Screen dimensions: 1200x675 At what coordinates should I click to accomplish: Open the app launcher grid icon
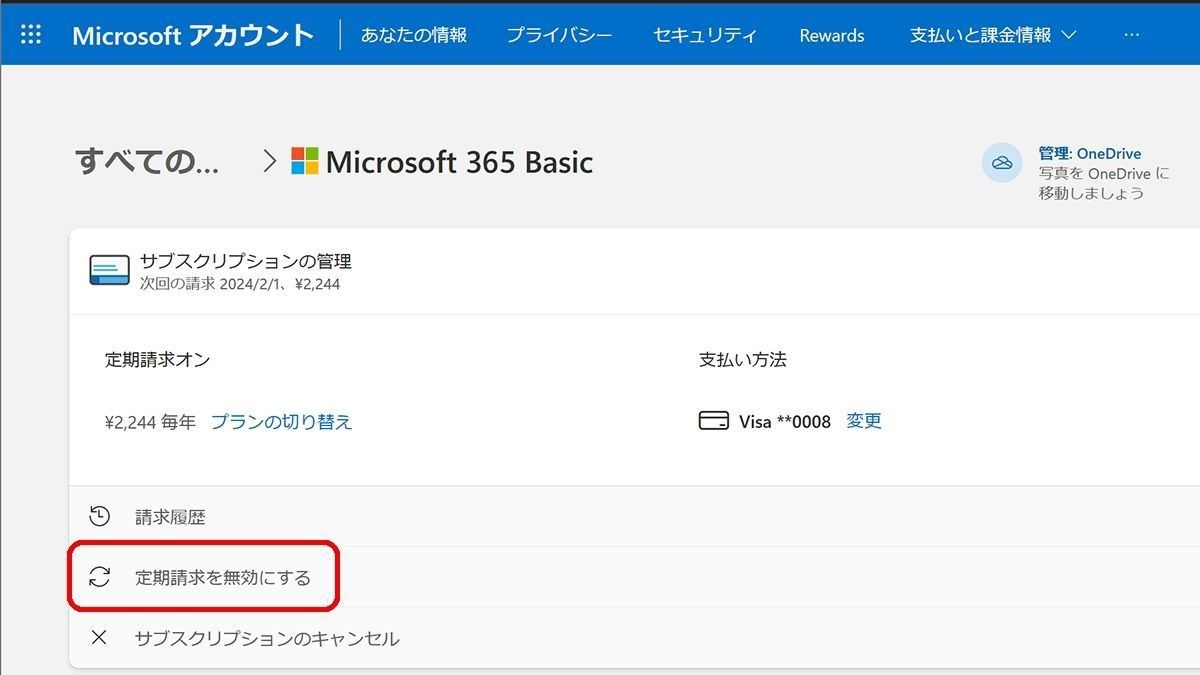[31, 35]
